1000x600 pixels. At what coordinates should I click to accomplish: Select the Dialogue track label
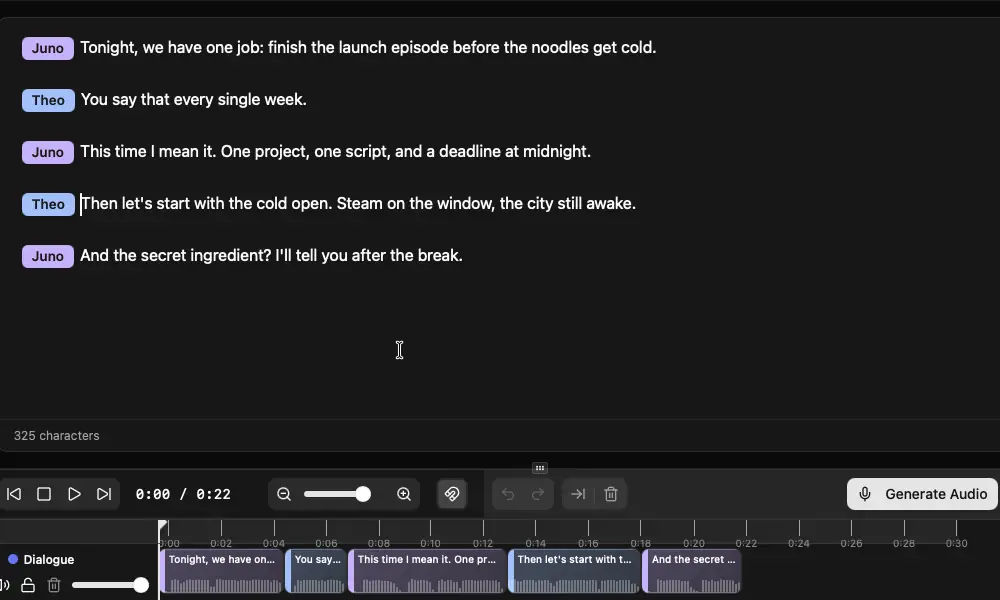point(48,559)
